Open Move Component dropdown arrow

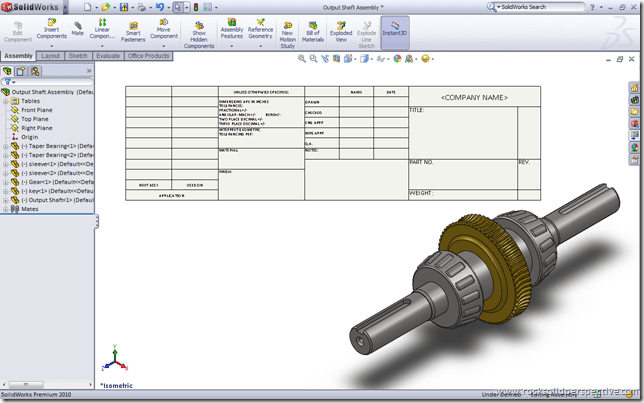coord(163,46)
